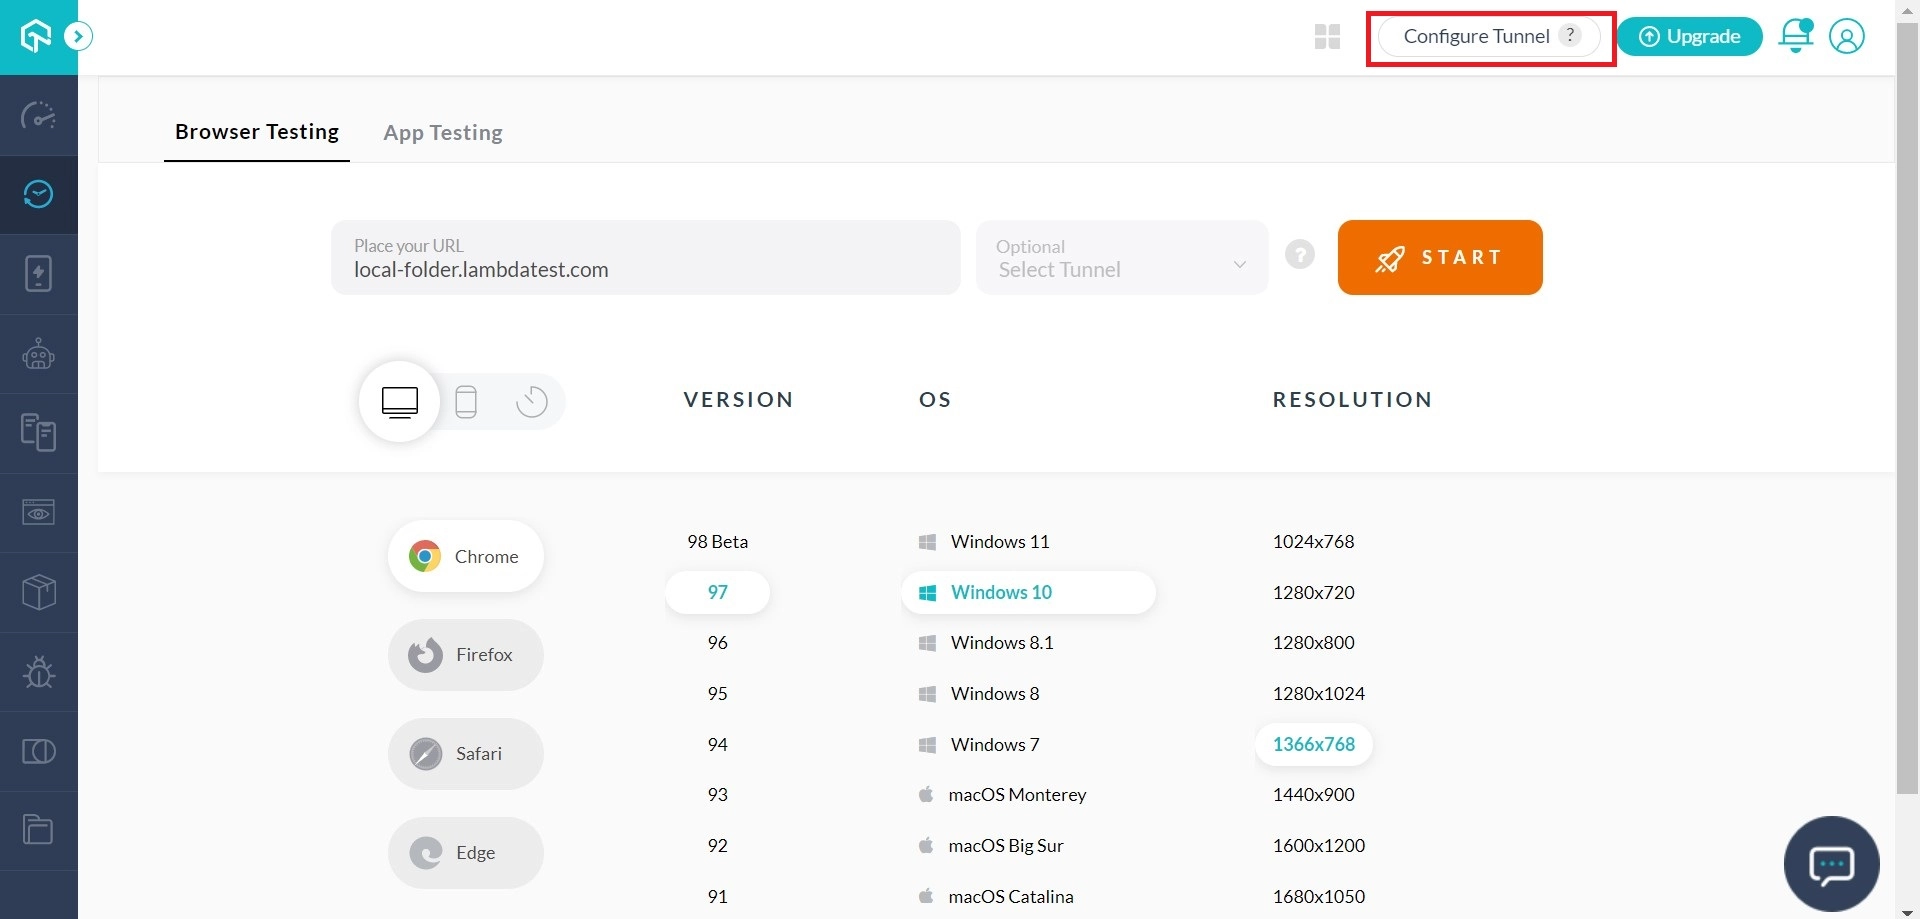Click the Upgrade button
This screenshot has height=919, width=1920.
click(1689, 36)
